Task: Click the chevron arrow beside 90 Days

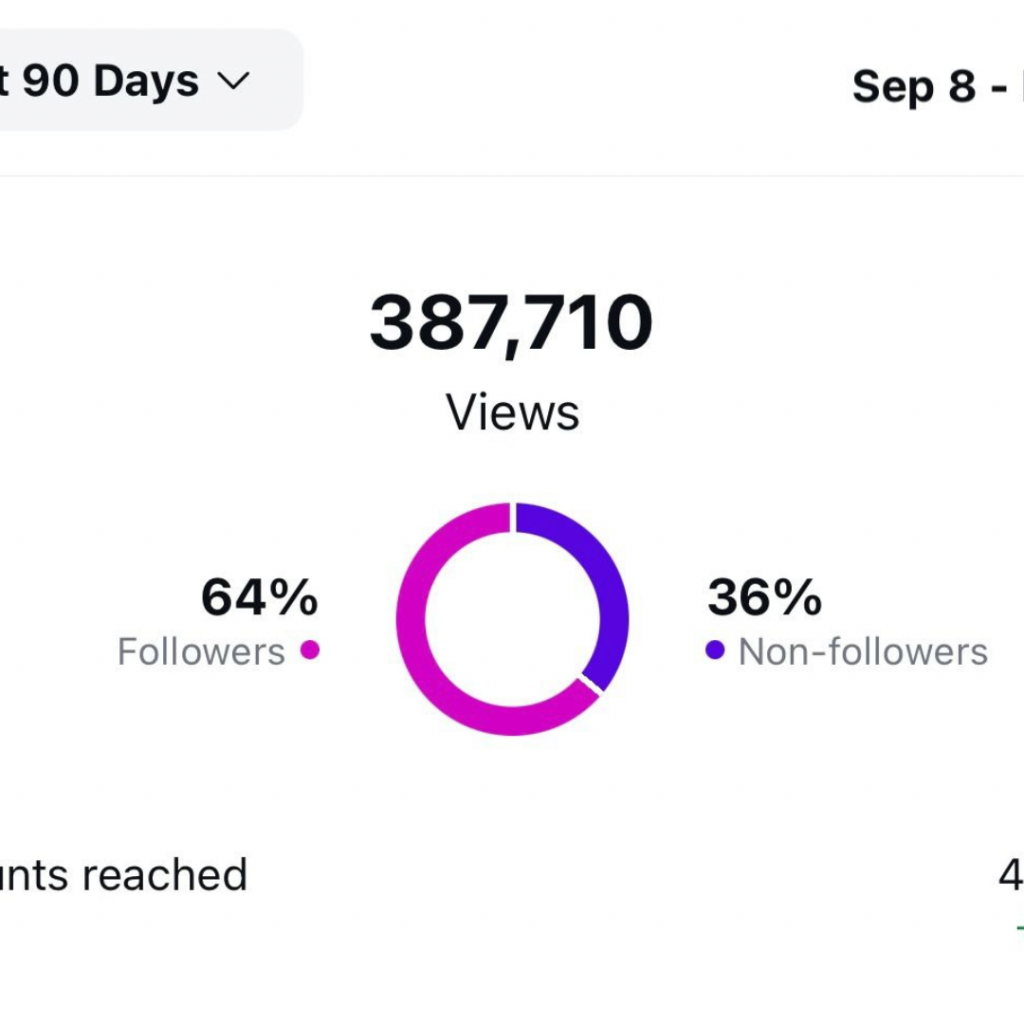Action: (x=233, y=81)
